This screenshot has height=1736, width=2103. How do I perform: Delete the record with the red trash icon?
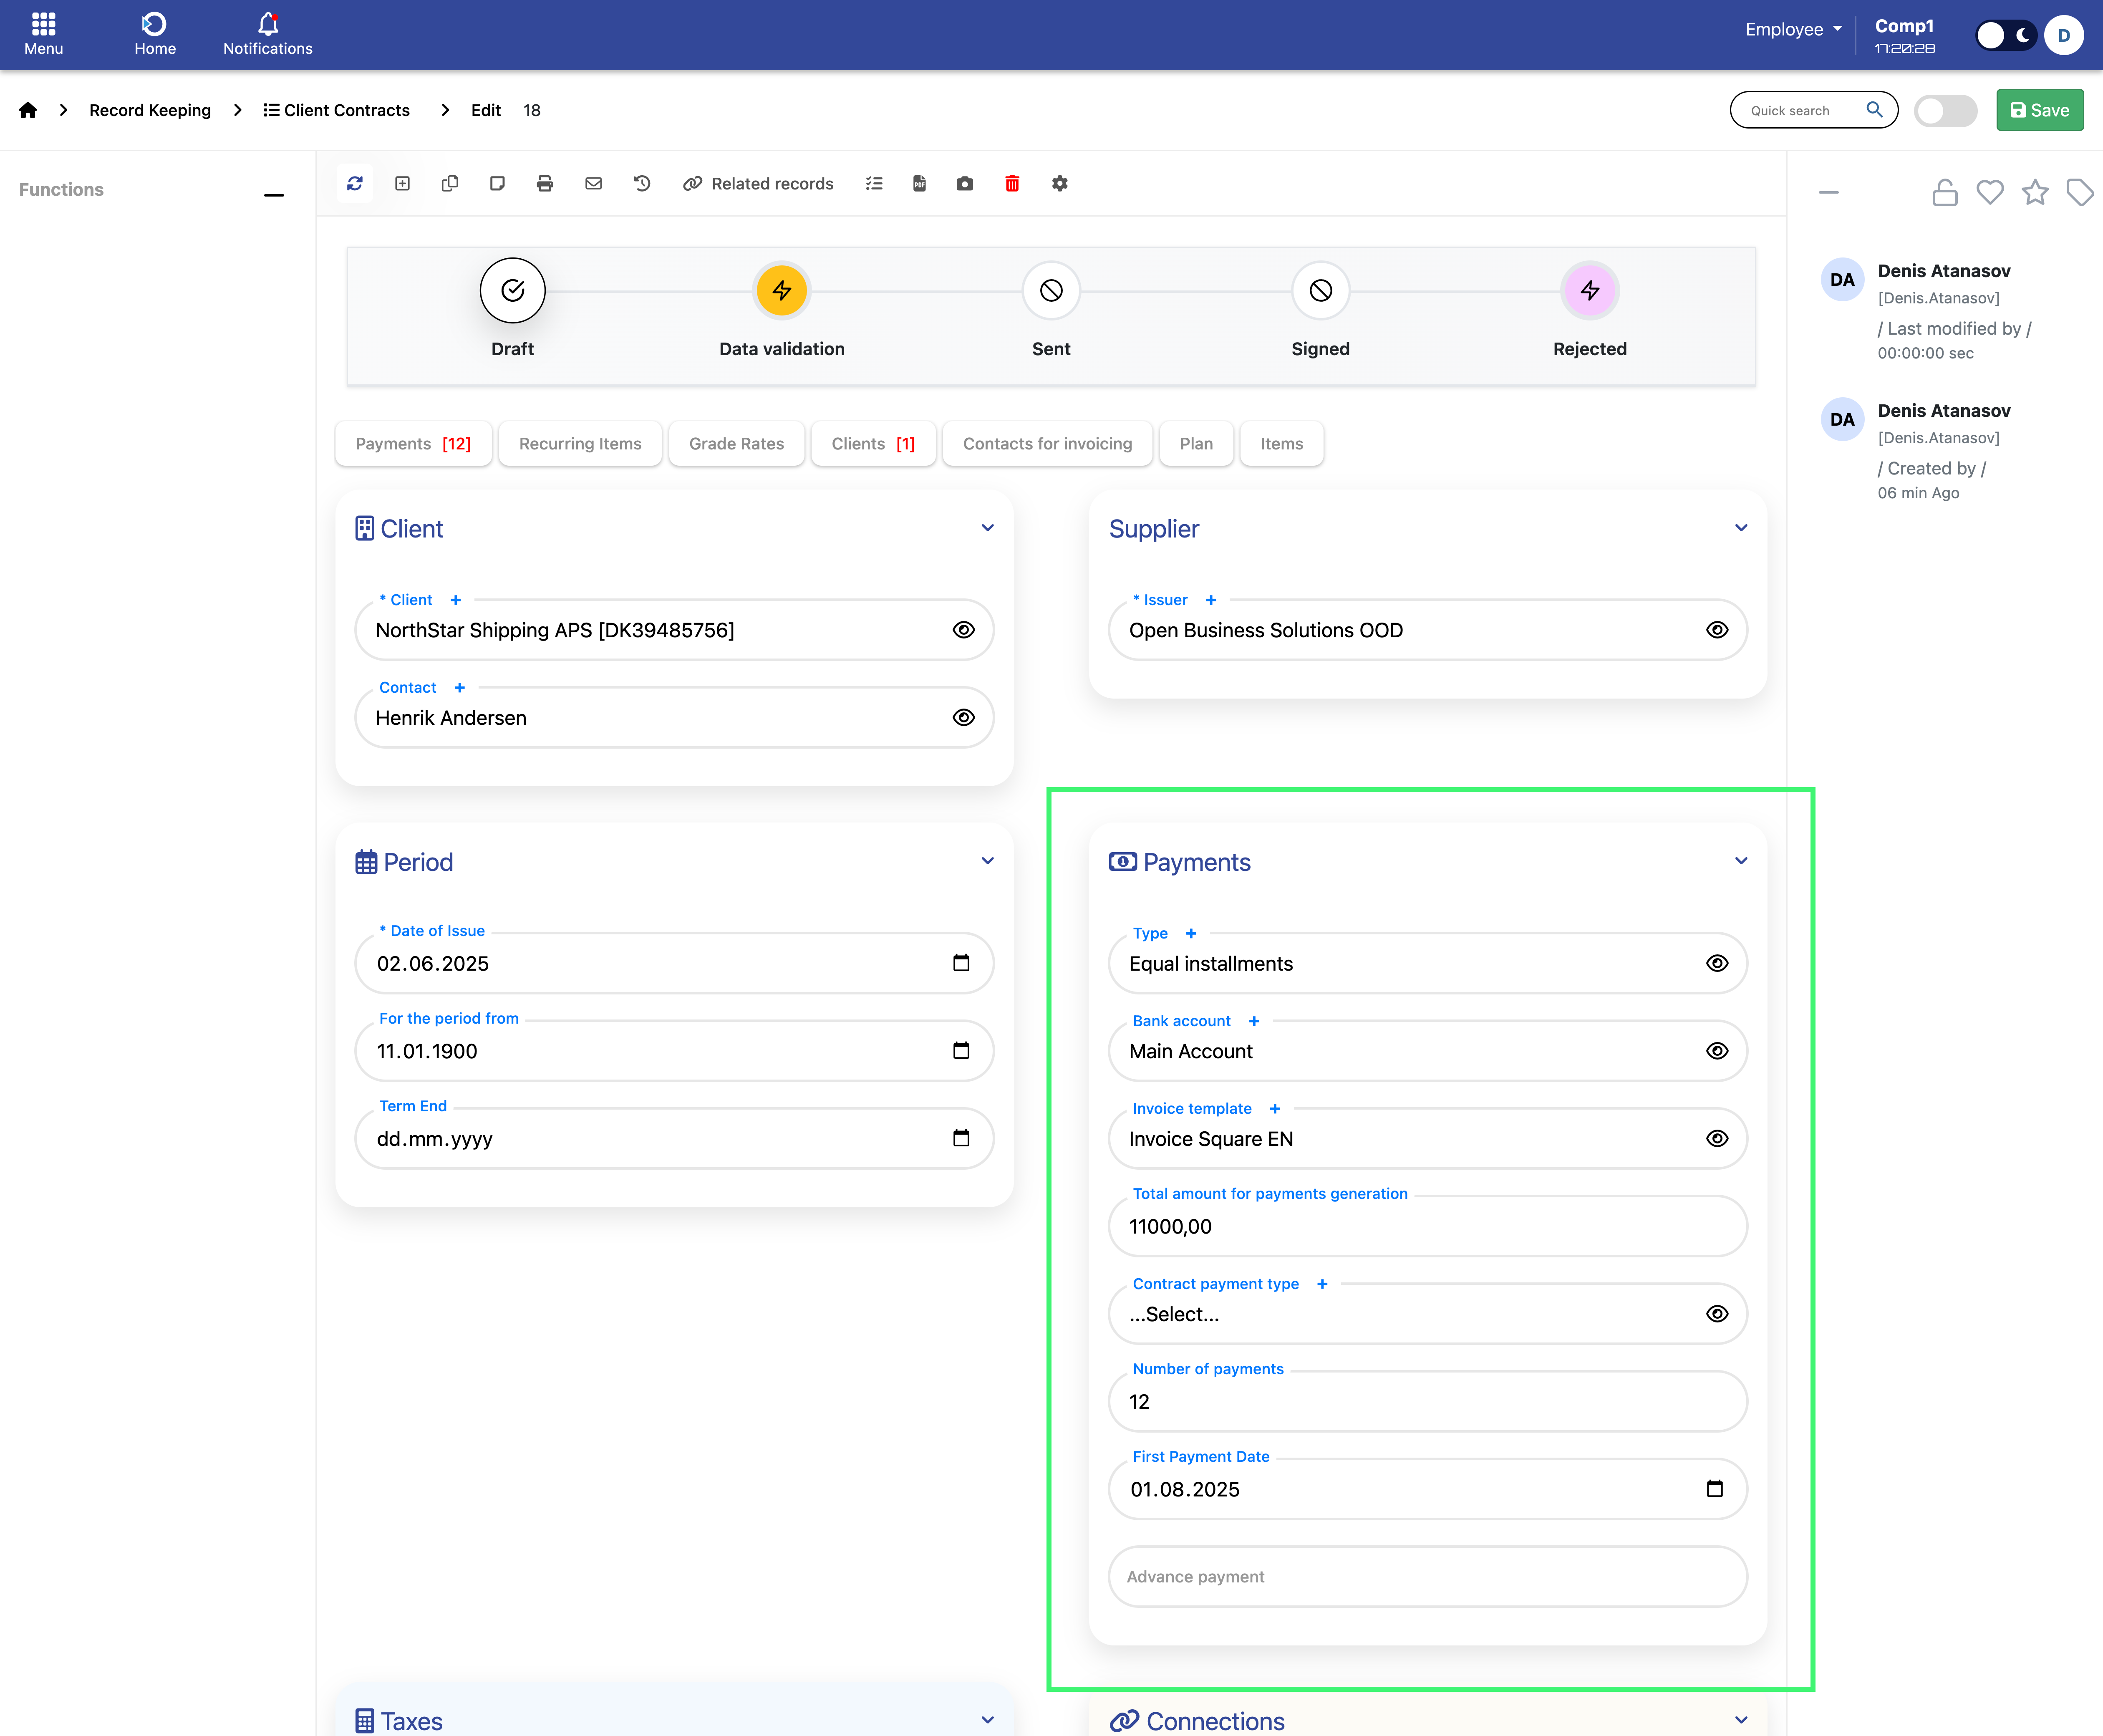coord(1012,183)
